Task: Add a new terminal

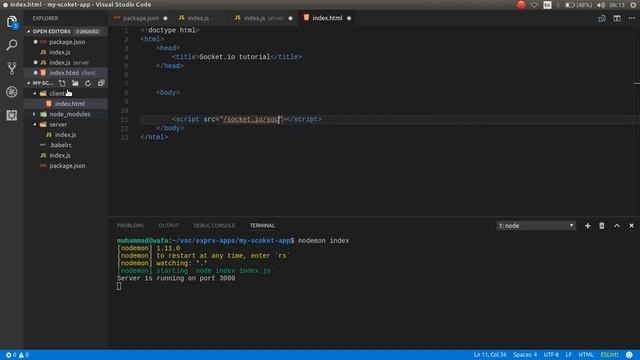Action: pyautogui.click(x=587, y=226)
